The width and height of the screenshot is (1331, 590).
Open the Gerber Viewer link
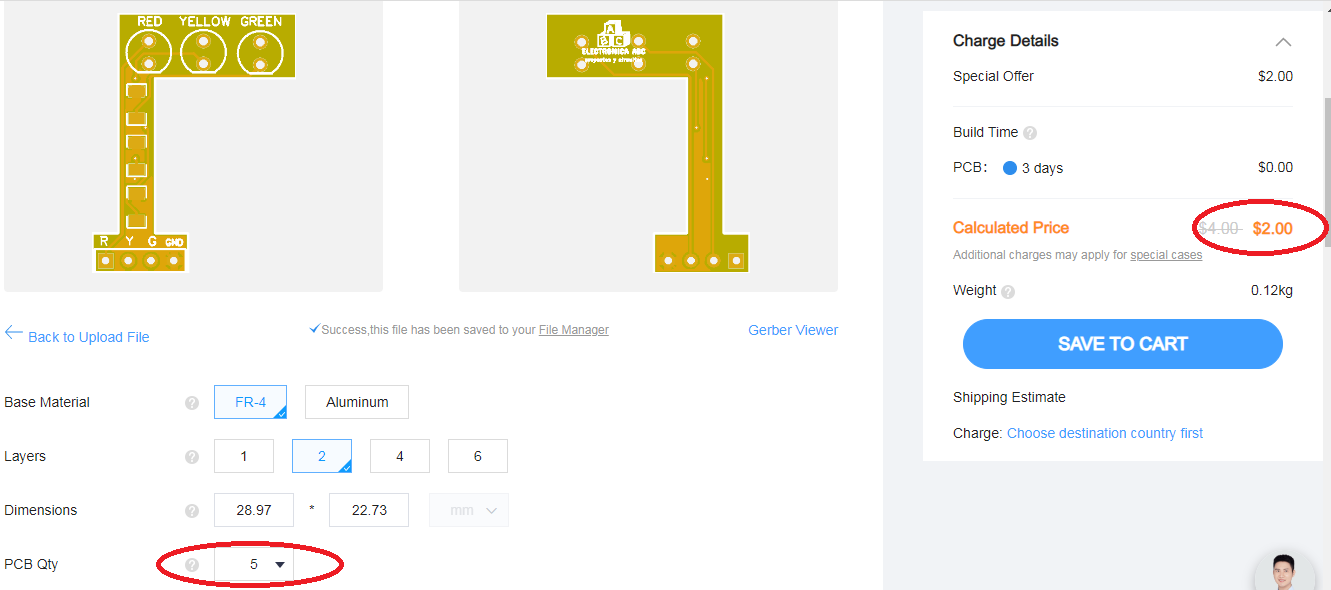(793, 330)
